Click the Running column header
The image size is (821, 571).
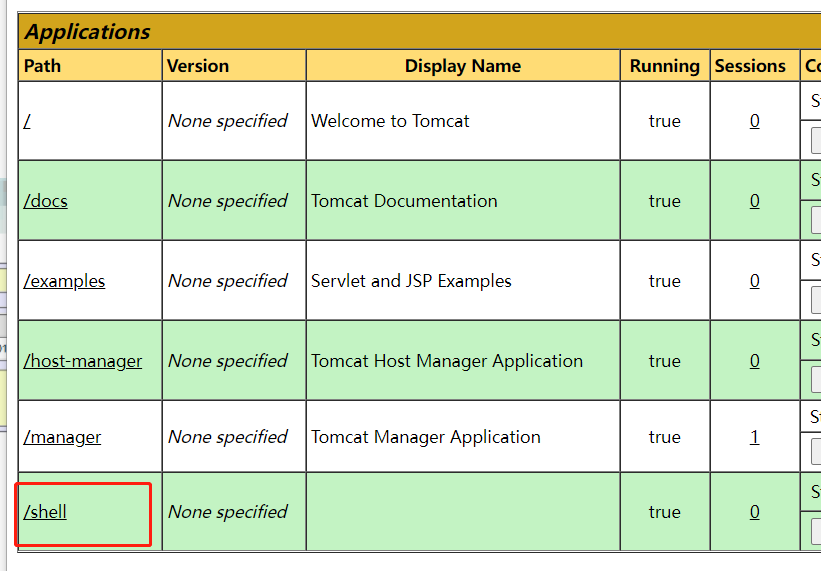pos(664,66)
